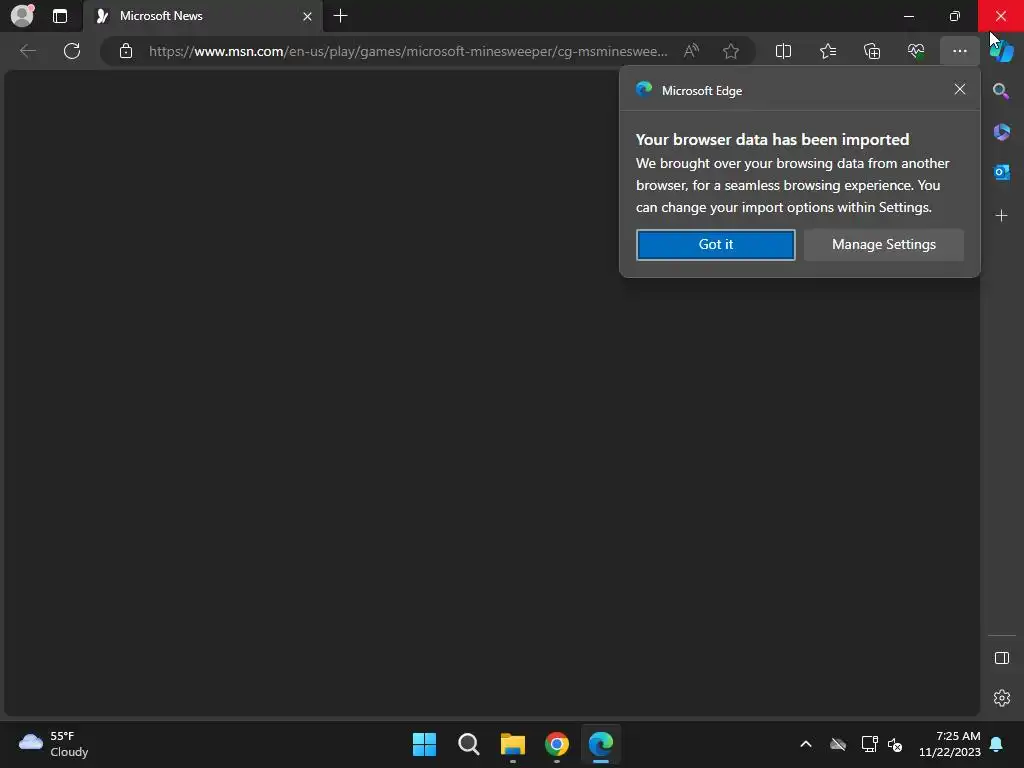Open notifications bell icon

click(997, 744)
